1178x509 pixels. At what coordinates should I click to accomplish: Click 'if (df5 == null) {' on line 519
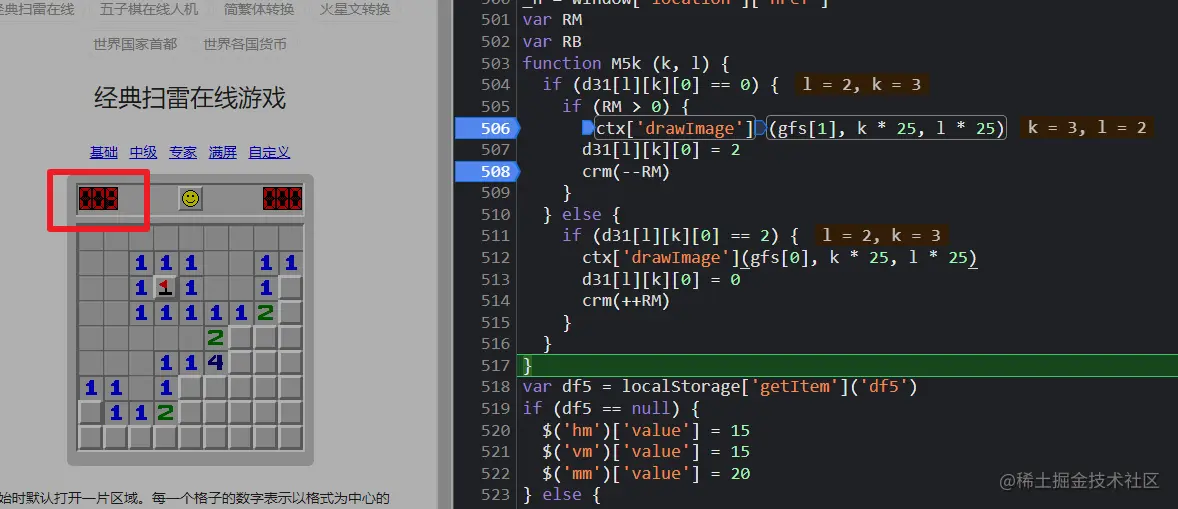[612, 408]
